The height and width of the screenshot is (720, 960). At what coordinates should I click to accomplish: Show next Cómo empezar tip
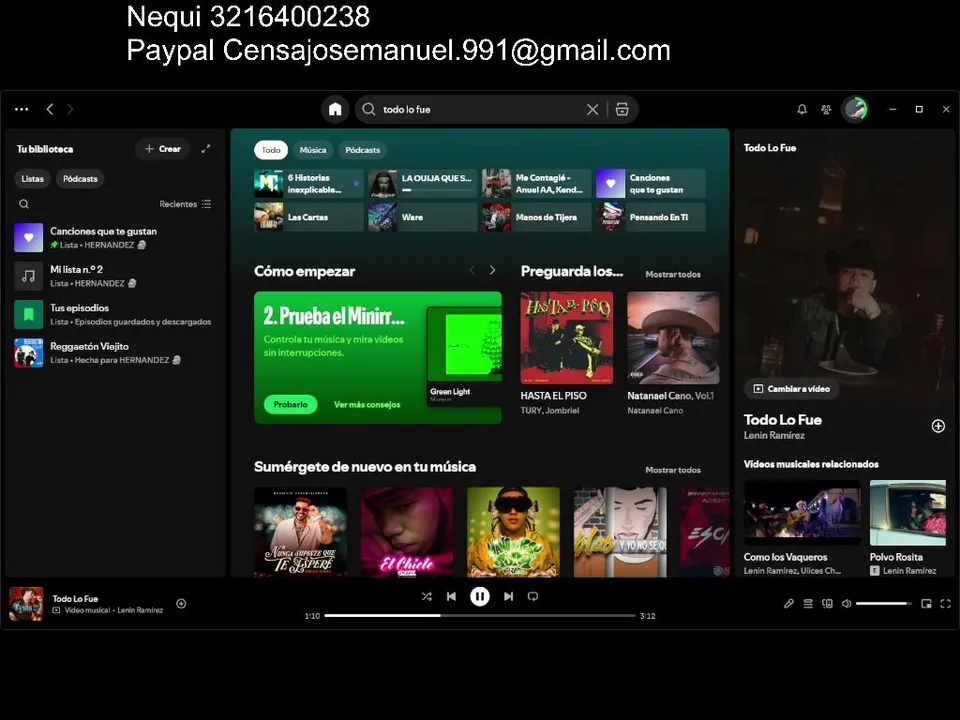pos(492,270)
